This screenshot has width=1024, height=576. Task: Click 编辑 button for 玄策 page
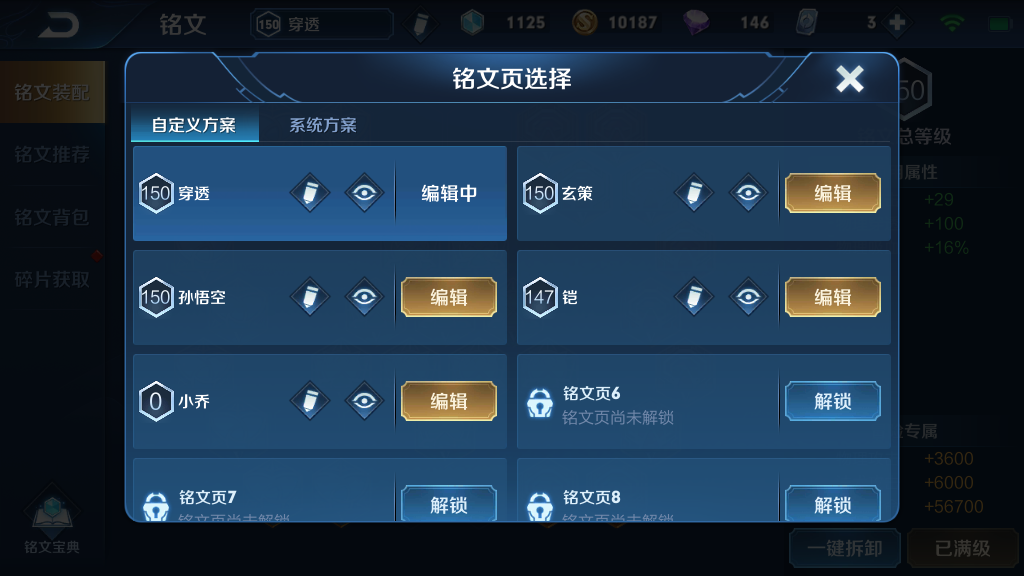pyautogui.click(x=833, y=193)
